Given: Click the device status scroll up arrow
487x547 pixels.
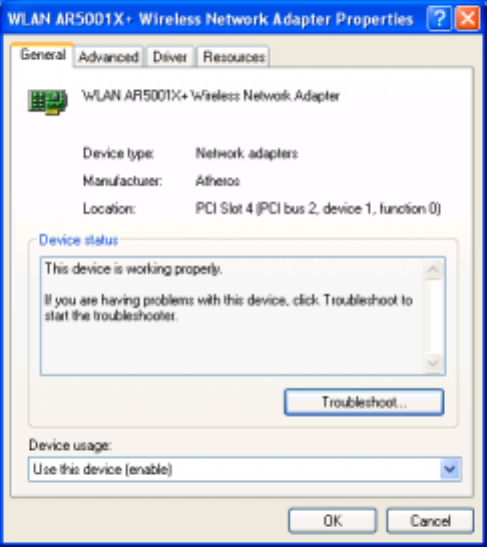Looking at the screenshot, I should tap(434, 269).
